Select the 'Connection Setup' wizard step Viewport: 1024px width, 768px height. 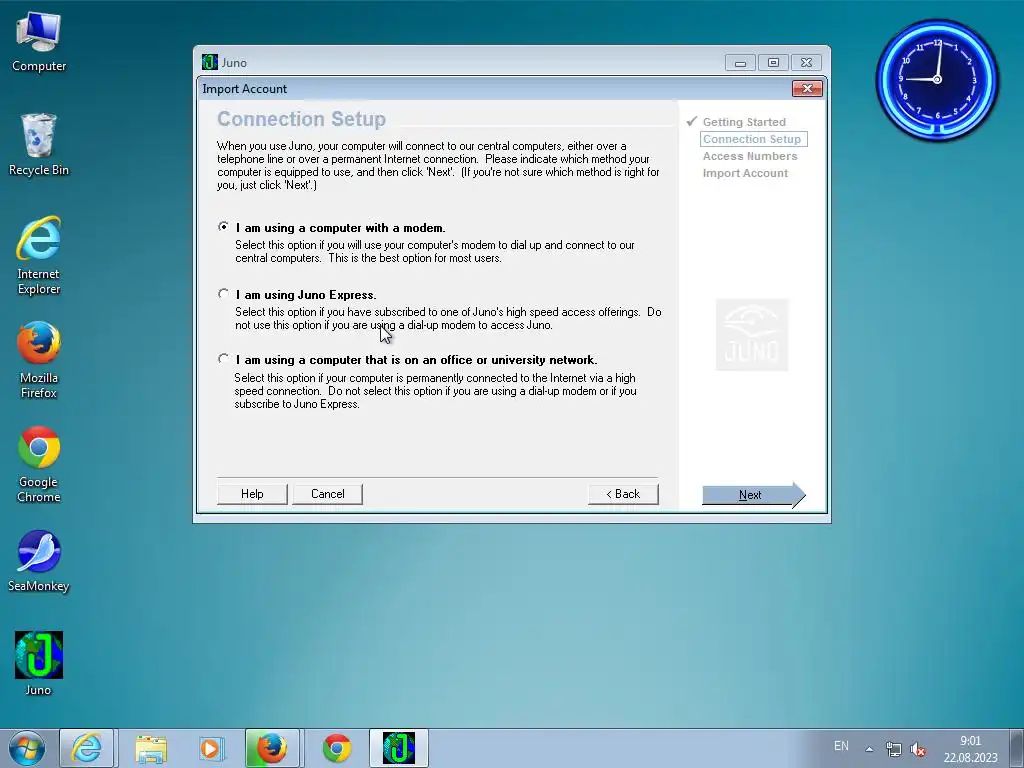tap(753, 139)
